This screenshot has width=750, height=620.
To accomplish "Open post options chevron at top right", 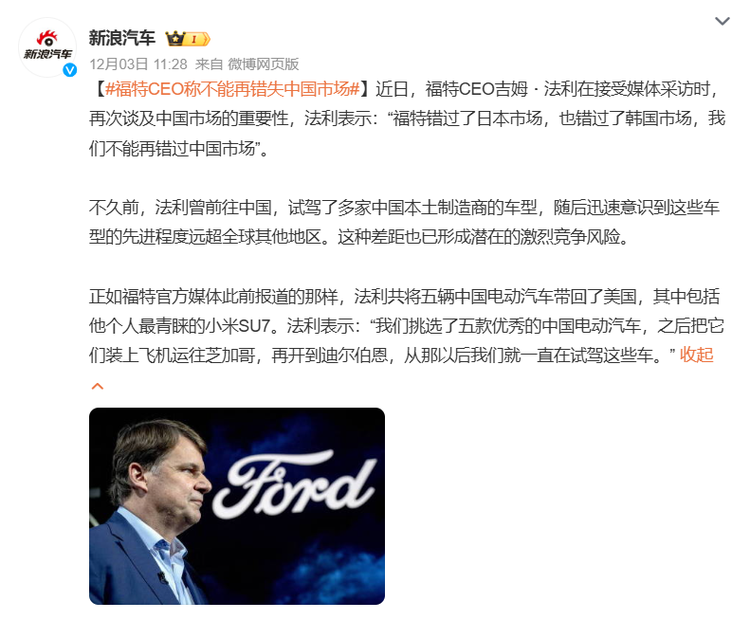I will pos(722,21).
